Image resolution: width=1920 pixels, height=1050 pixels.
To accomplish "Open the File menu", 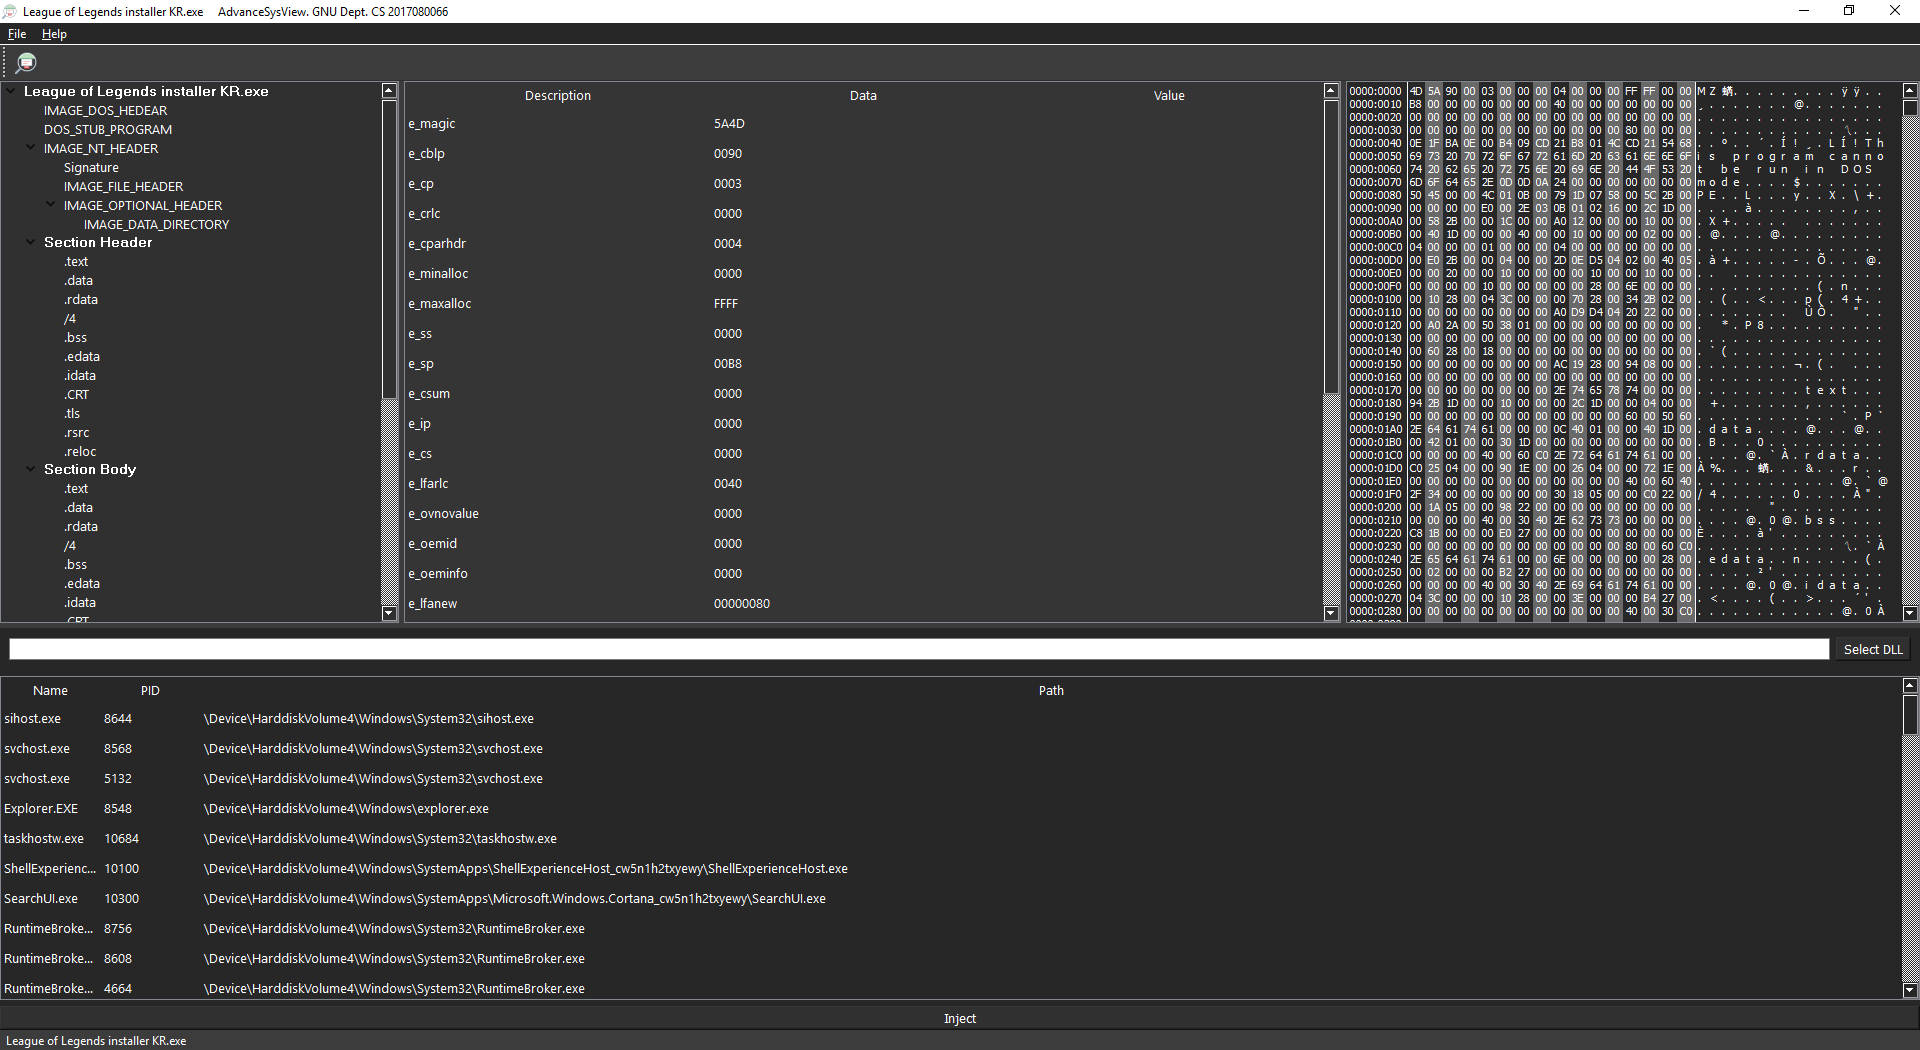I will [17, 34].
